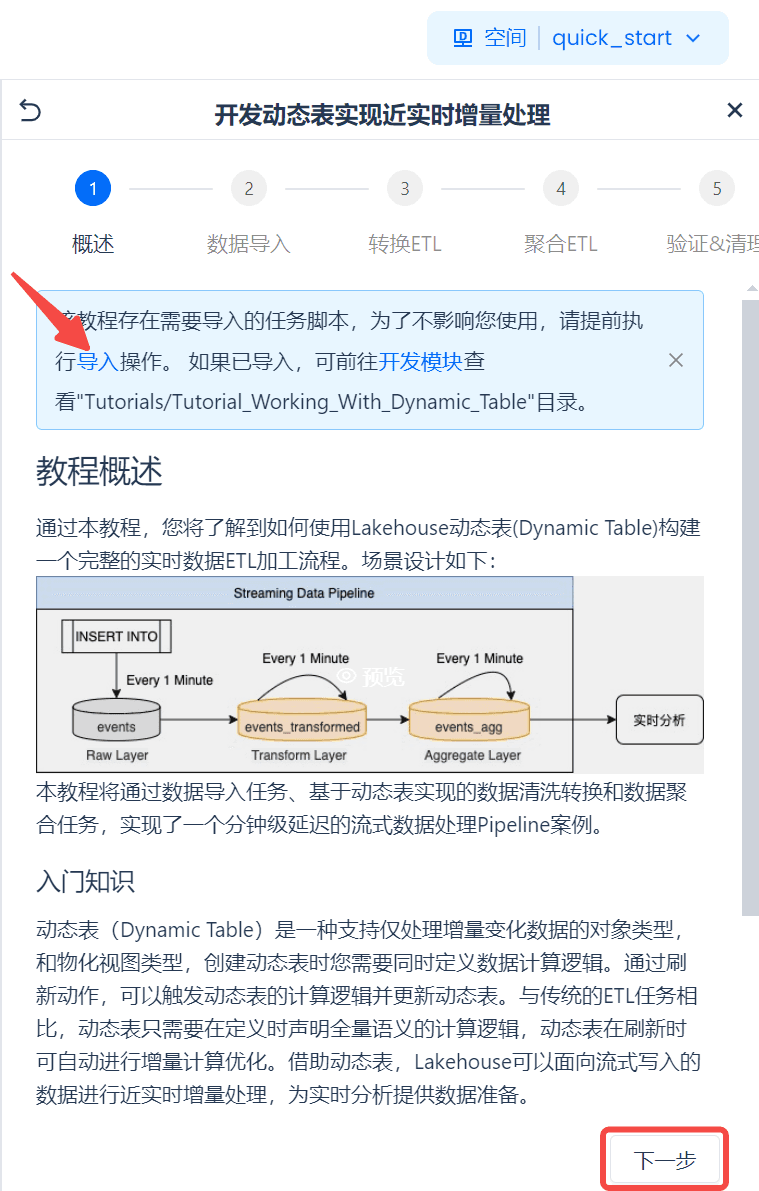Jump to step 3 转换ETL
This screenshot has height=1191, width=759.
pyautogui.click(x=405, y=188)
